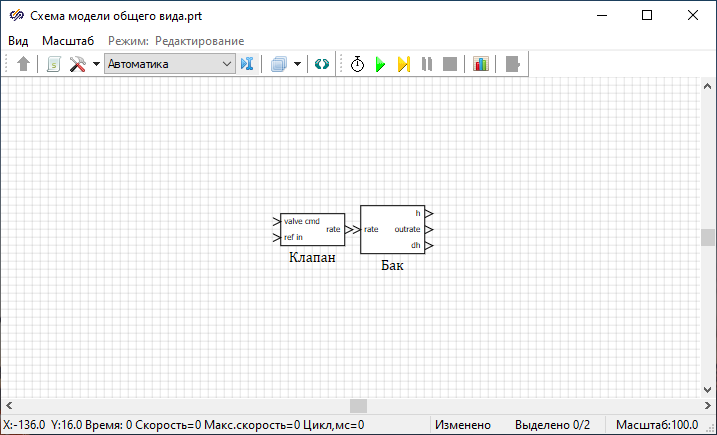Open the Автоматика library combo box
The width and height of the screenshot is (717, 435).
tap(169, 64)
